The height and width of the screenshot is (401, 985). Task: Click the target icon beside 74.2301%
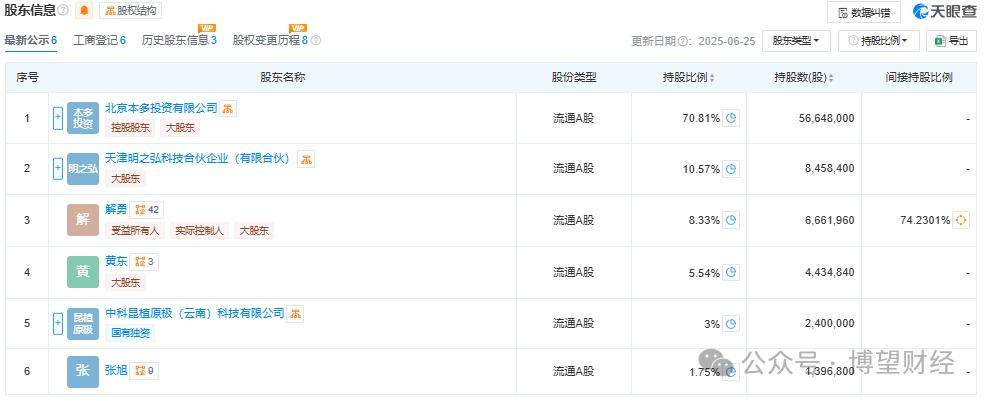(x=961, y=220)
